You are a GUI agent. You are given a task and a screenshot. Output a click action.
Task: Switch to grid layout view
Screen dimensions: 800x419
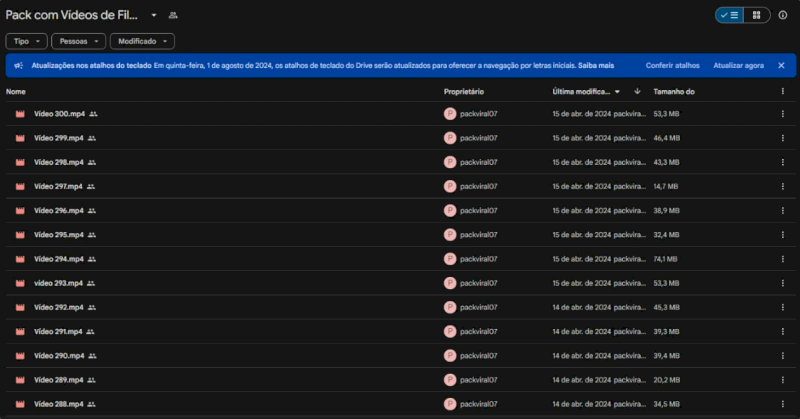click(756, 15)
